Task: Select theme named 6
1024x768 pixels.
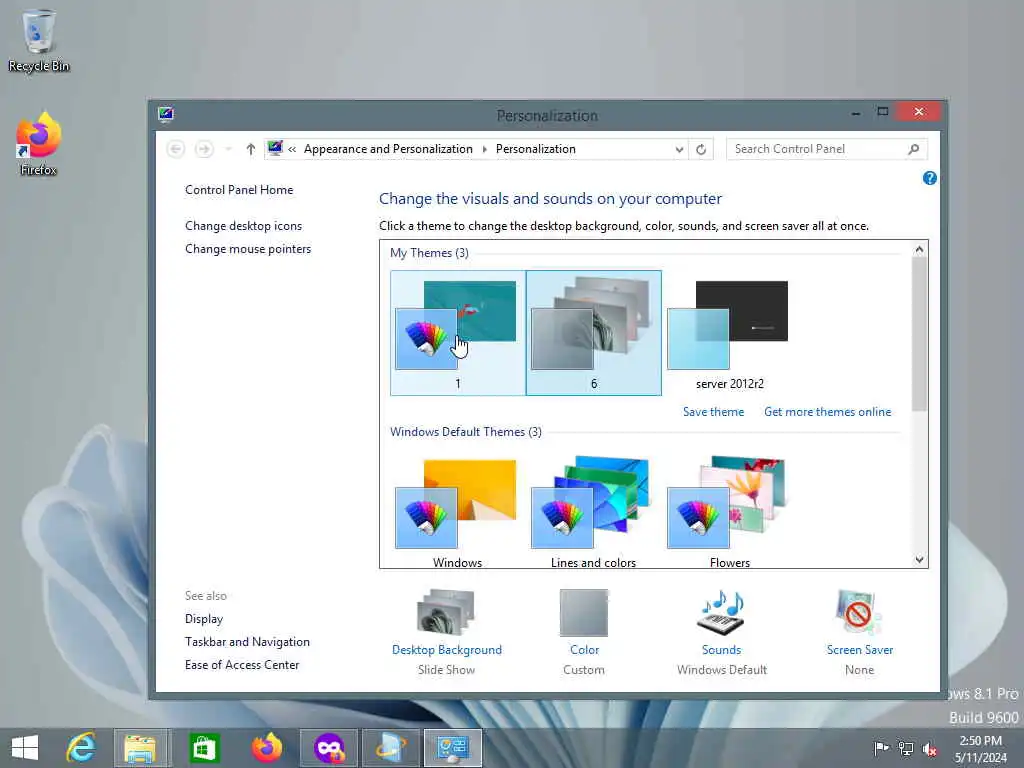Action: tap(594, 333)
